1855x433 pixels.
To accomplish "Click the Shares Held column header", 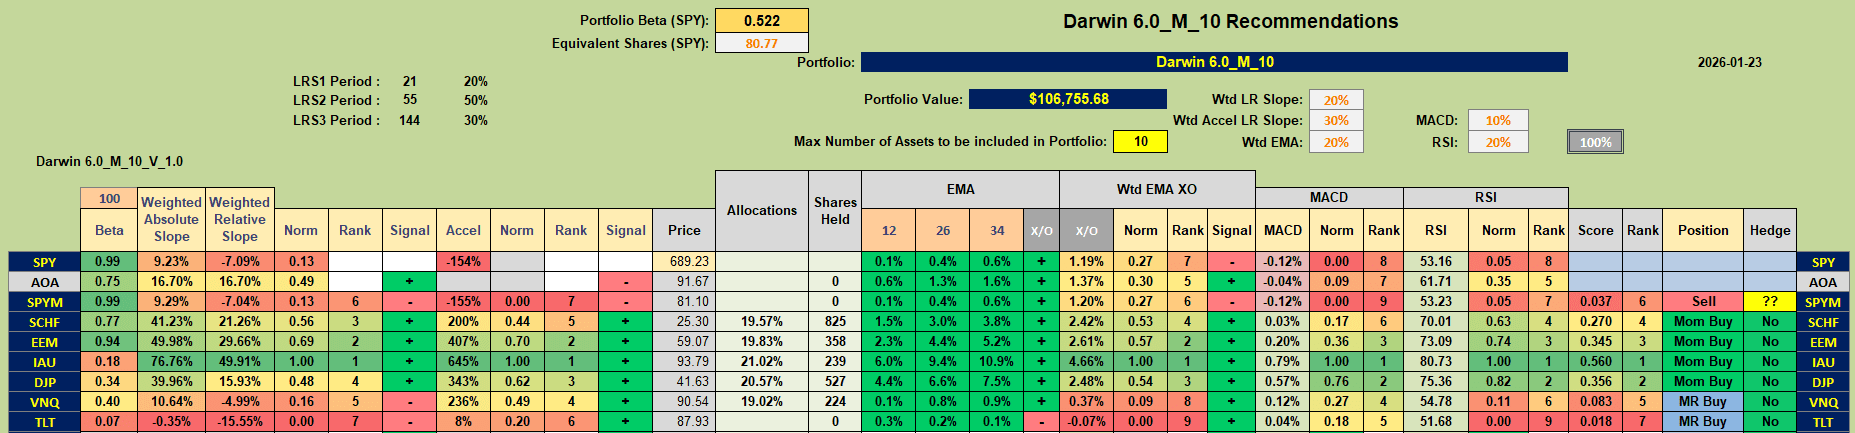I will [x=835, y=210].
